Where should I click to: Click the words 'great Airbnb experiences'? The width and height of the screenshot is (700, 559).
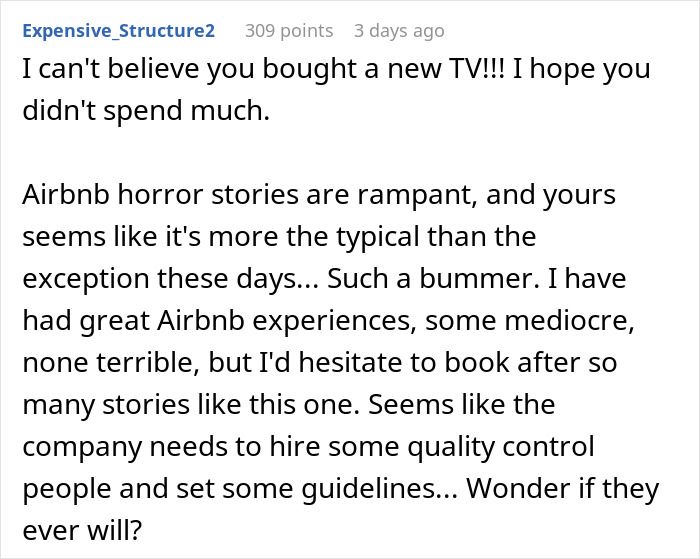244,321
